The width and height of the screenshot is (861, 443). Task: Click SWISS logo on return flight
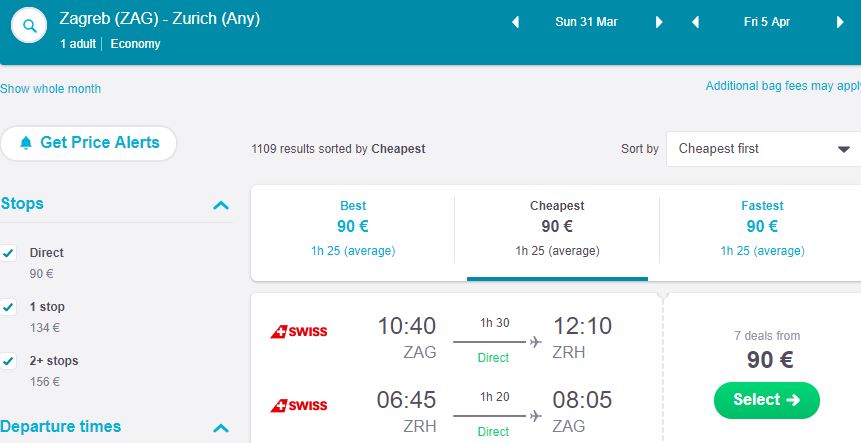tap(299, 405)
